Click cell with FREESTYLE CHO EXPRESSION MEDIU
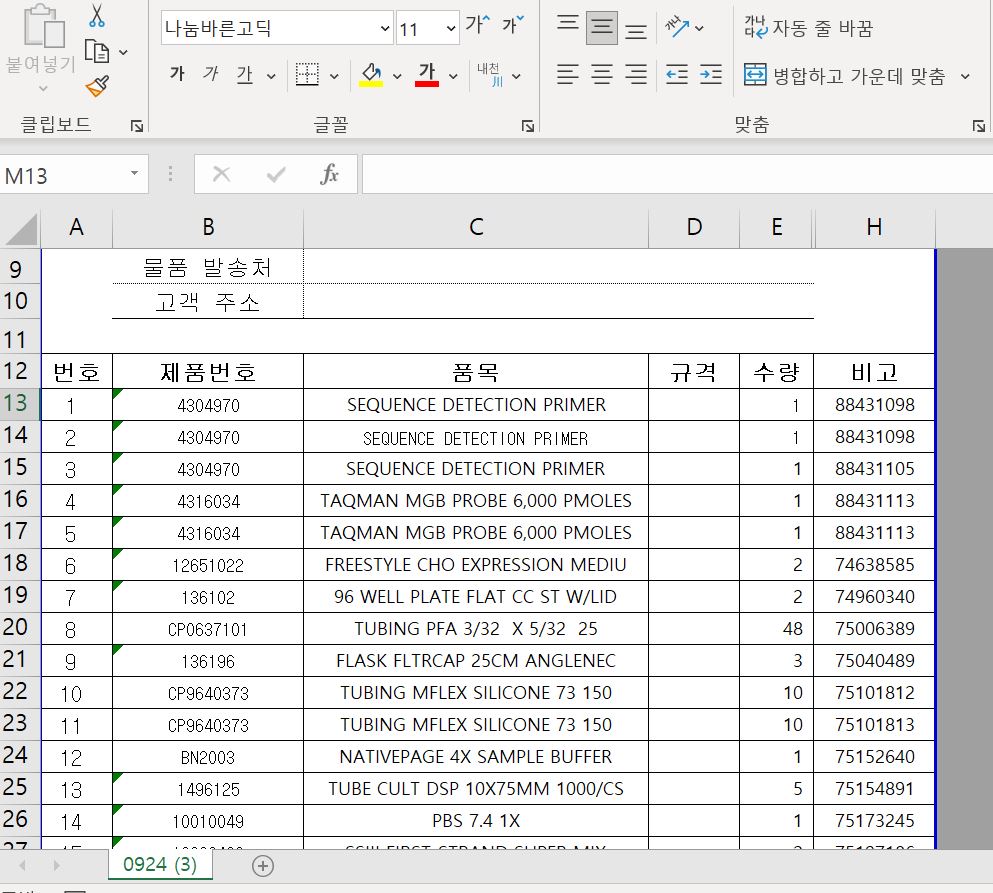The image size is (993, 893). click(x=476, y=564)
